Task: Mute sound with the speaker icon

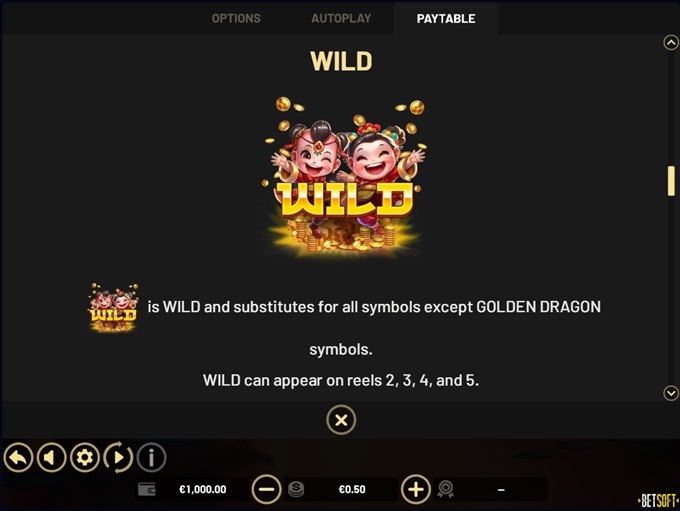Action: [x=52, y=457]
